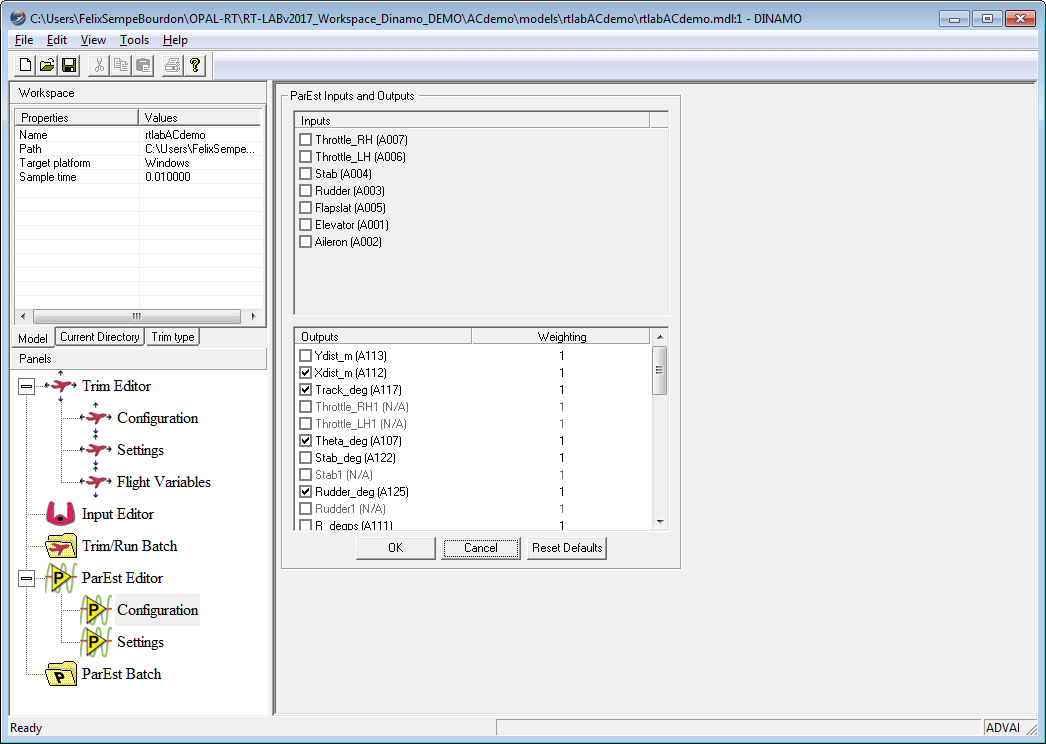Click the Properties column header
Screen dimensions: 1046x744
[x=77, y=117]
